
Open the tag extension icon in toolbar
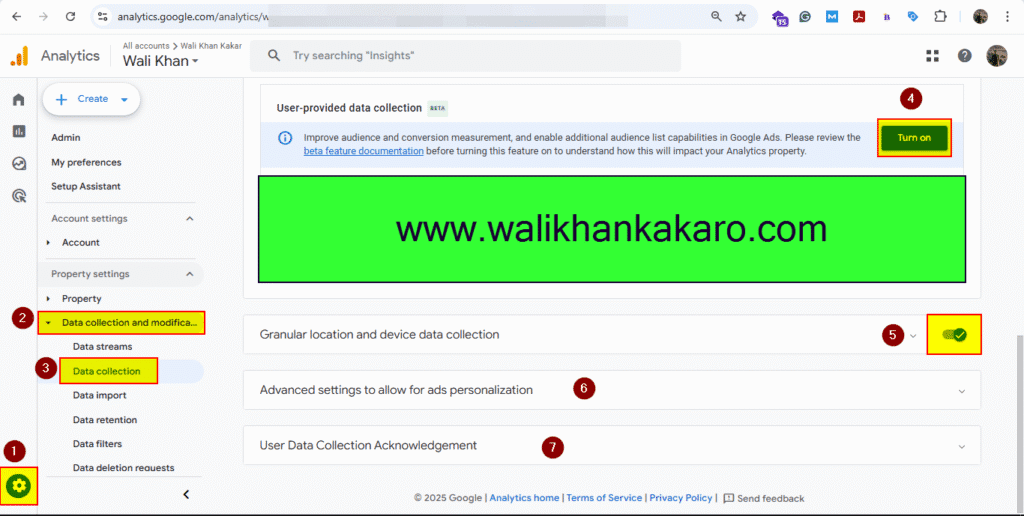pyautogui.click(x=913, y=17)
